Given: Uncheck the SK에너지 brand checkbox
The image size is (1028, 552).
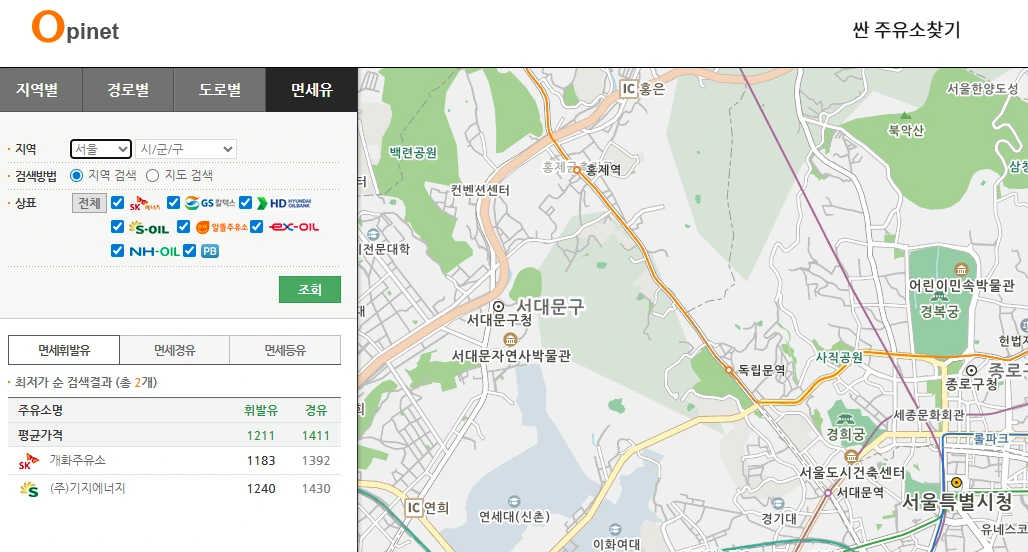Looking at the screenshot, I should (x=117, y=203).
